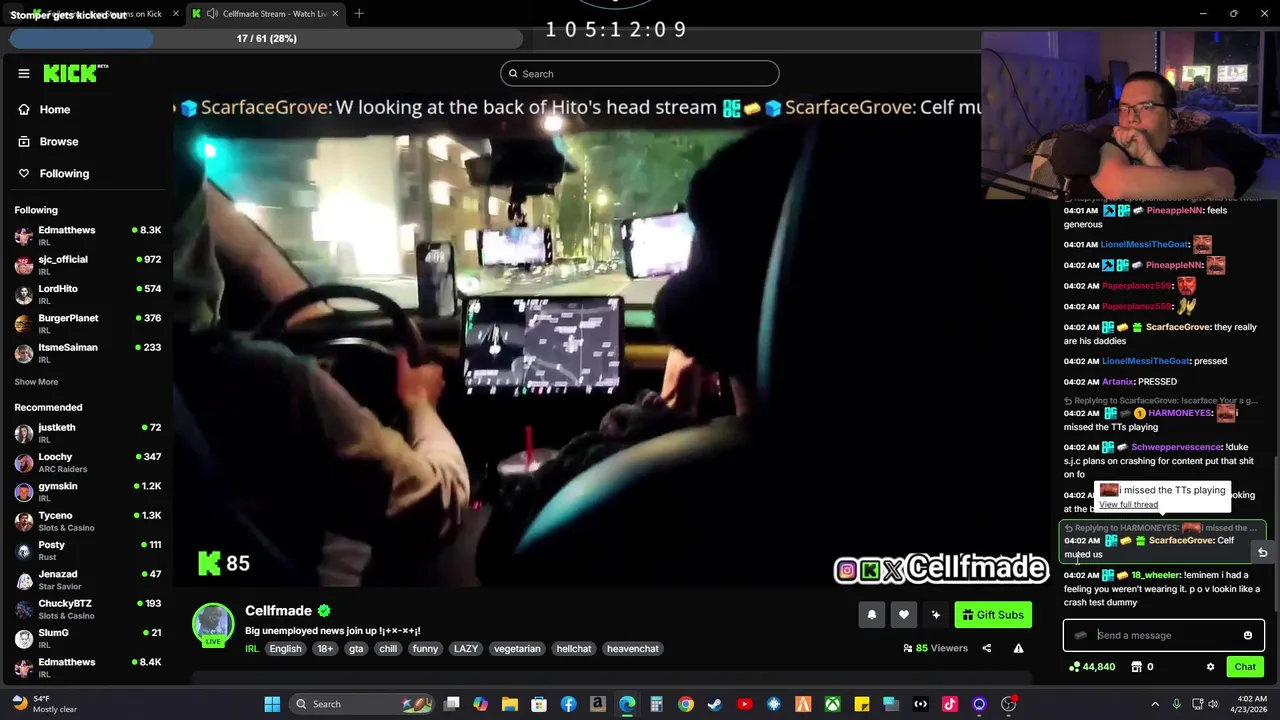Share the stream with the share icon

click(986, 648)
